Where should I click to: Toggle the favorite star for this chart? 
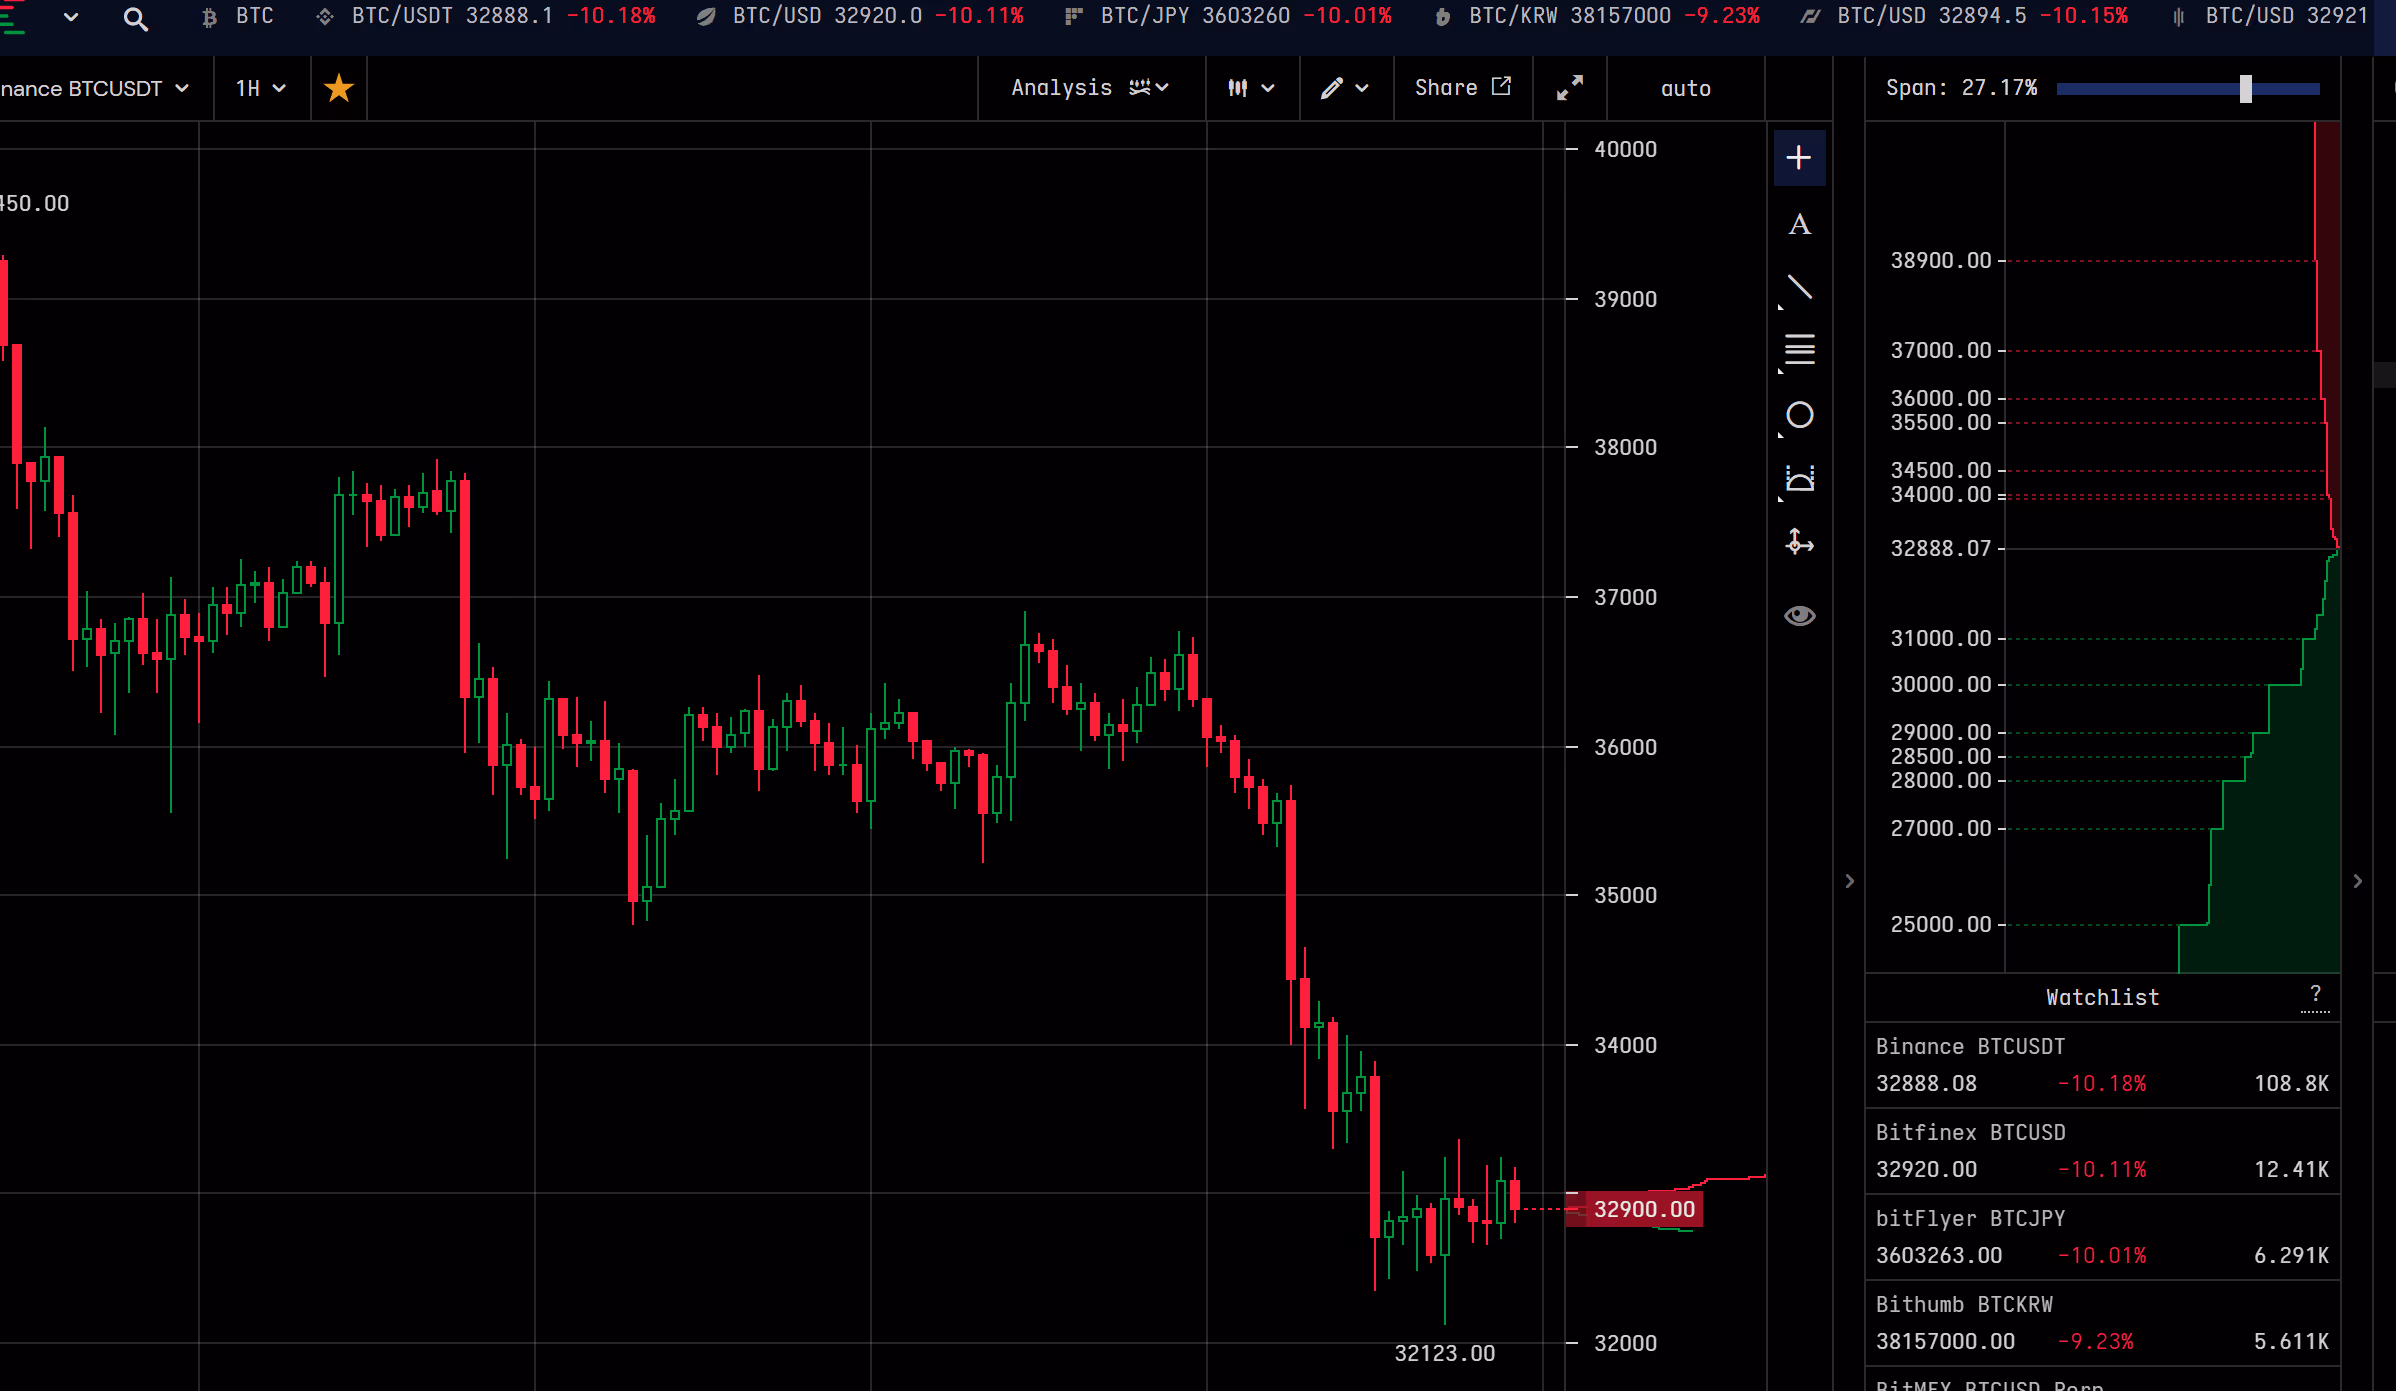[x=339, y=88]
